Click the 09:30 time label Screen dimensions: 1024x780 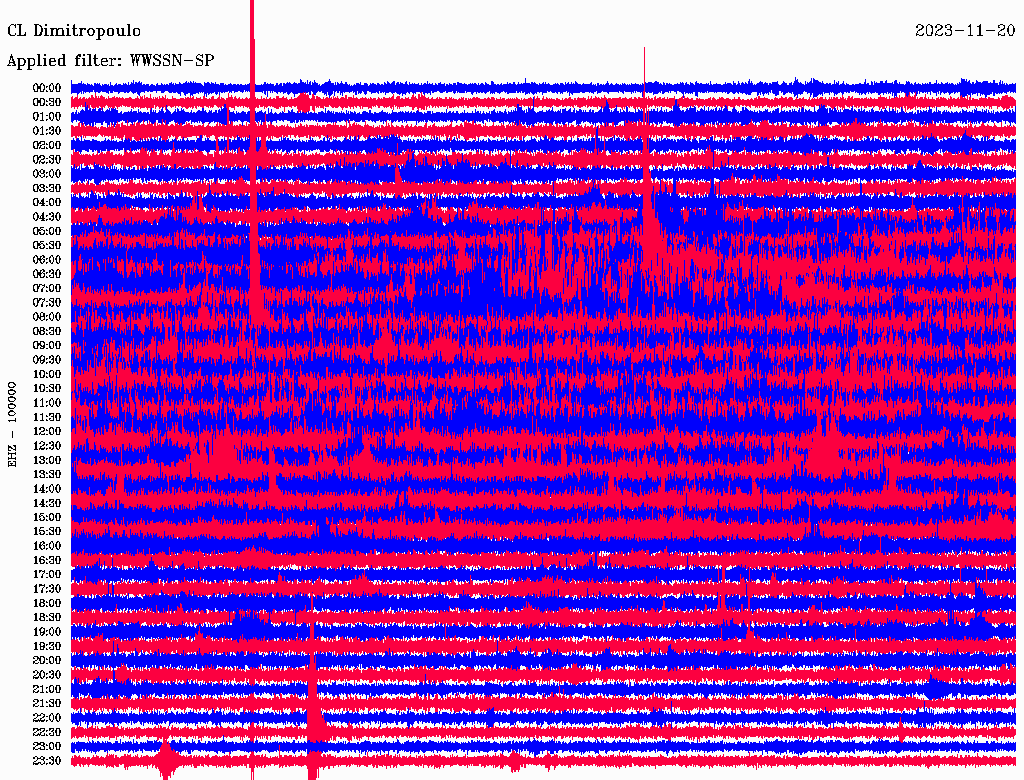(x=47, y=360)
